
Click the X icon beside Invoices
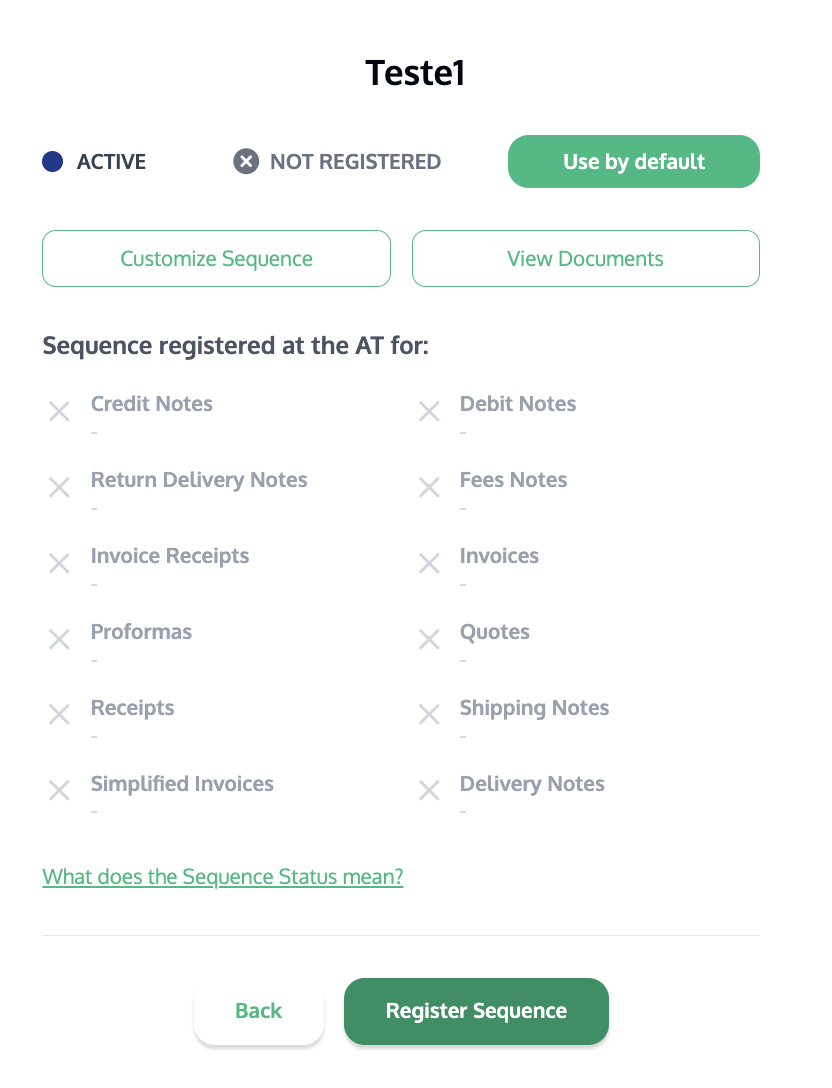pos(429,563)
